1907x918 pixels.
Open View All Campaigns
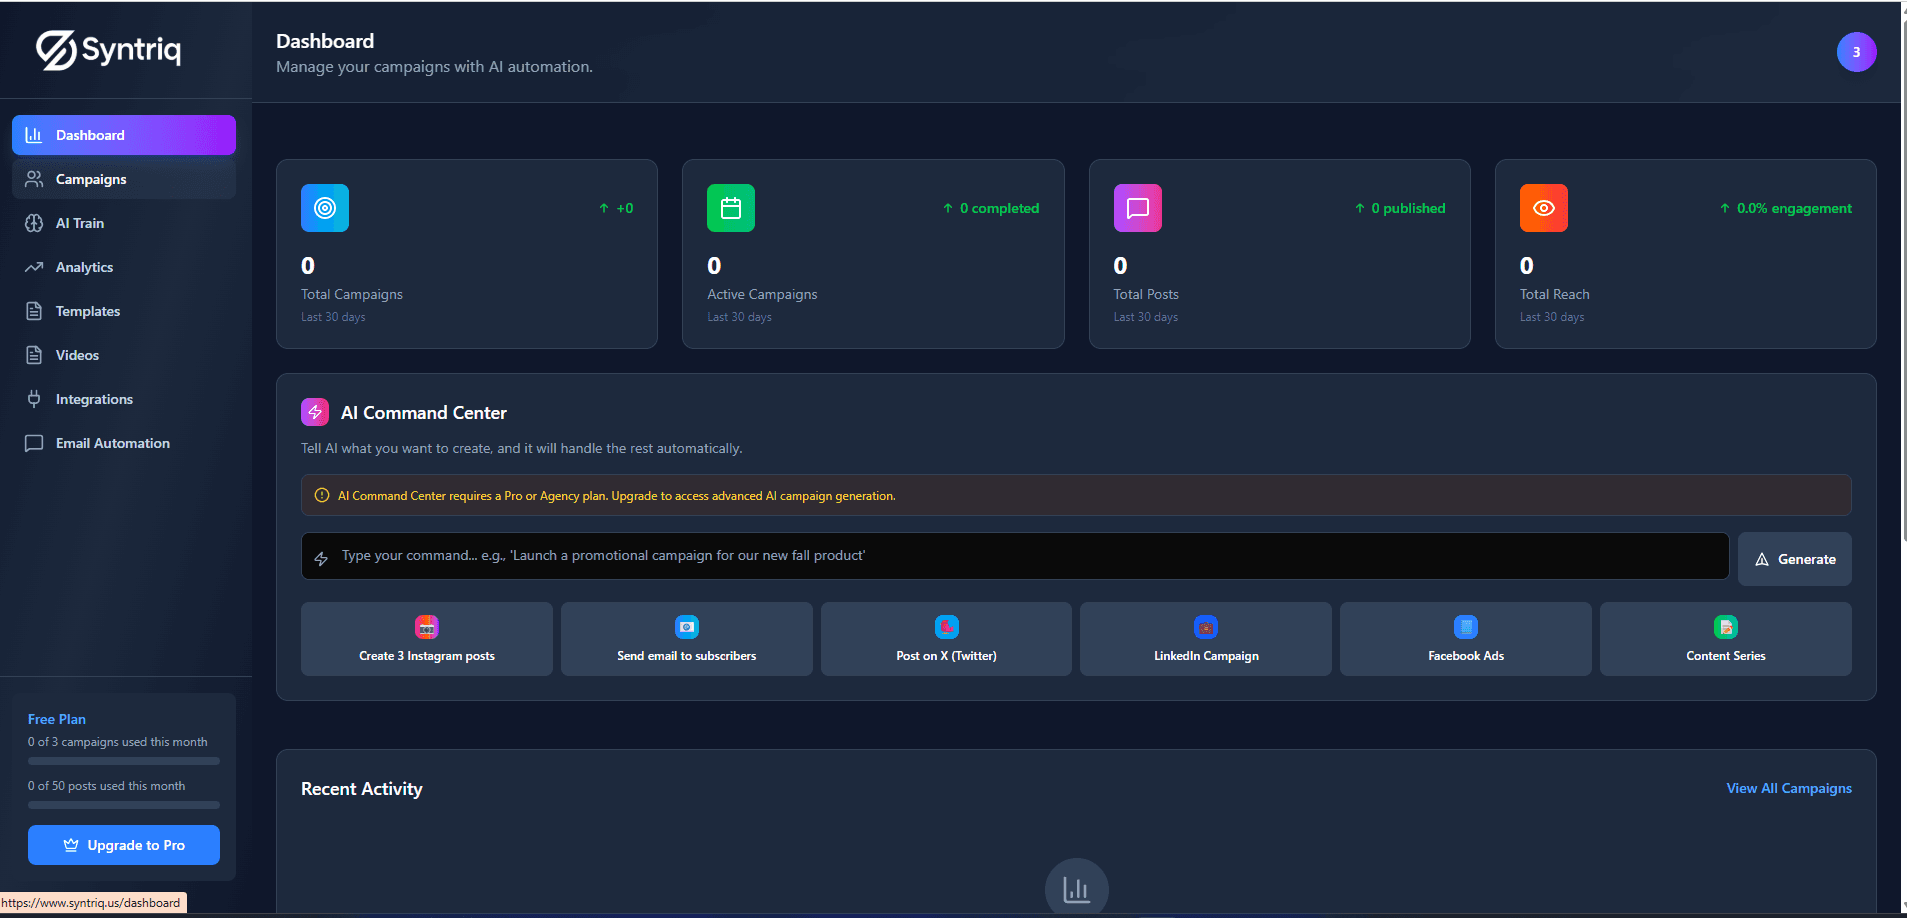pos(1788,788)
